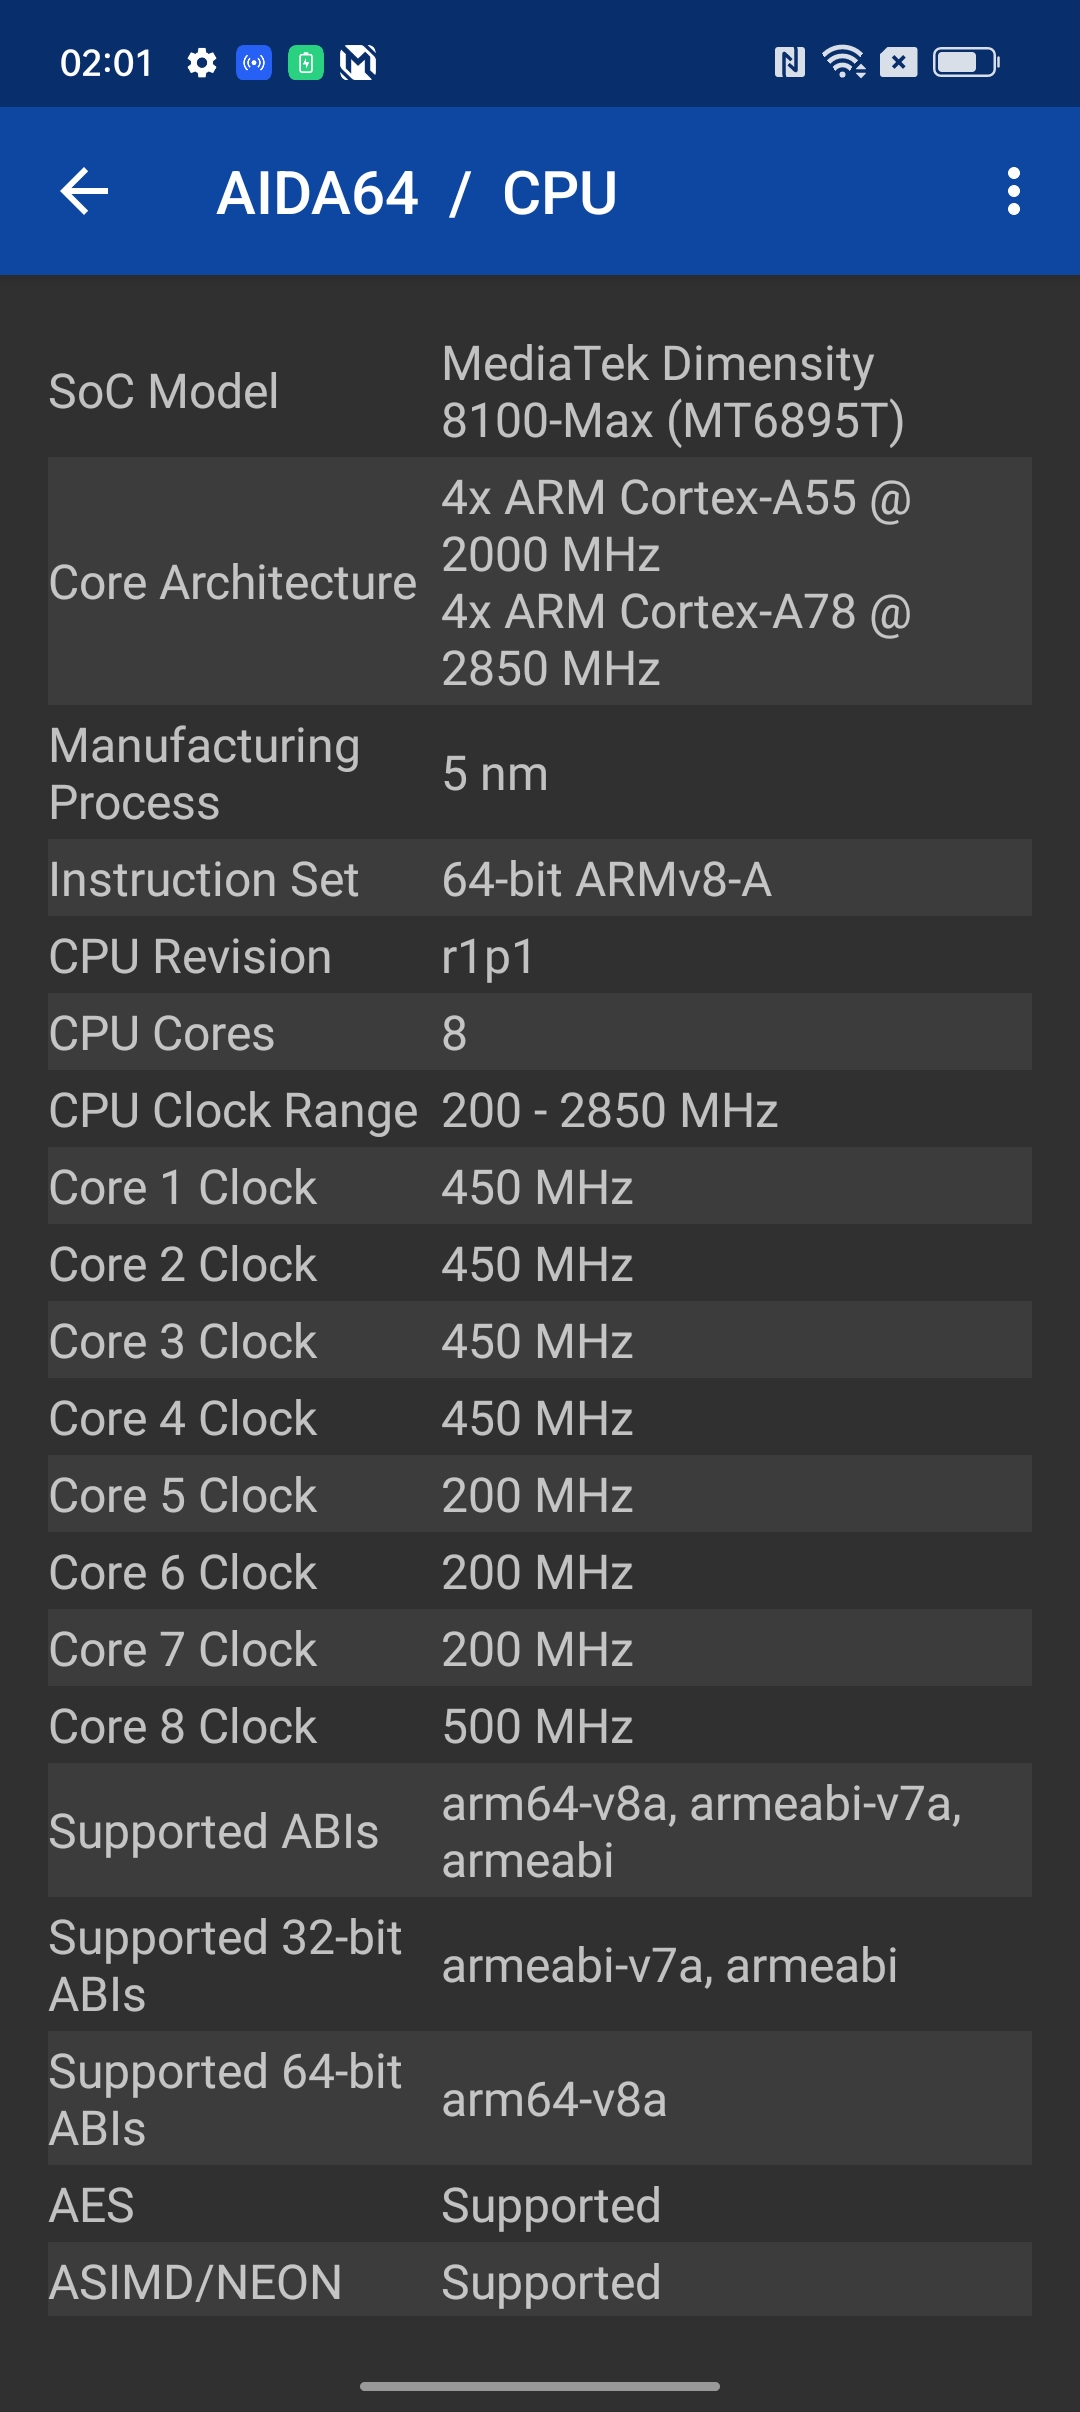Select the Supported ABIs row
The image size is (1080, 2412).
click(540, 1831)
